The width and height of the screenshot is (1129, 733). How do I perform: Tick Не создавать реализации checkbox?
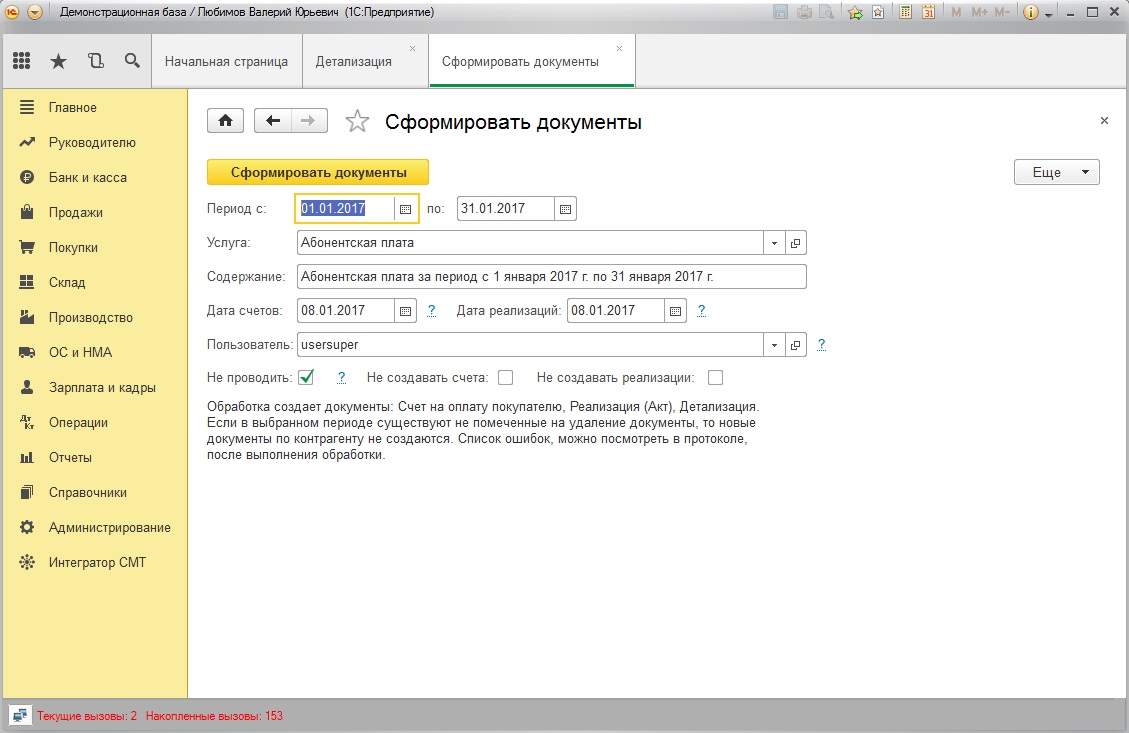pyautogui.click(x=715, y=377)
